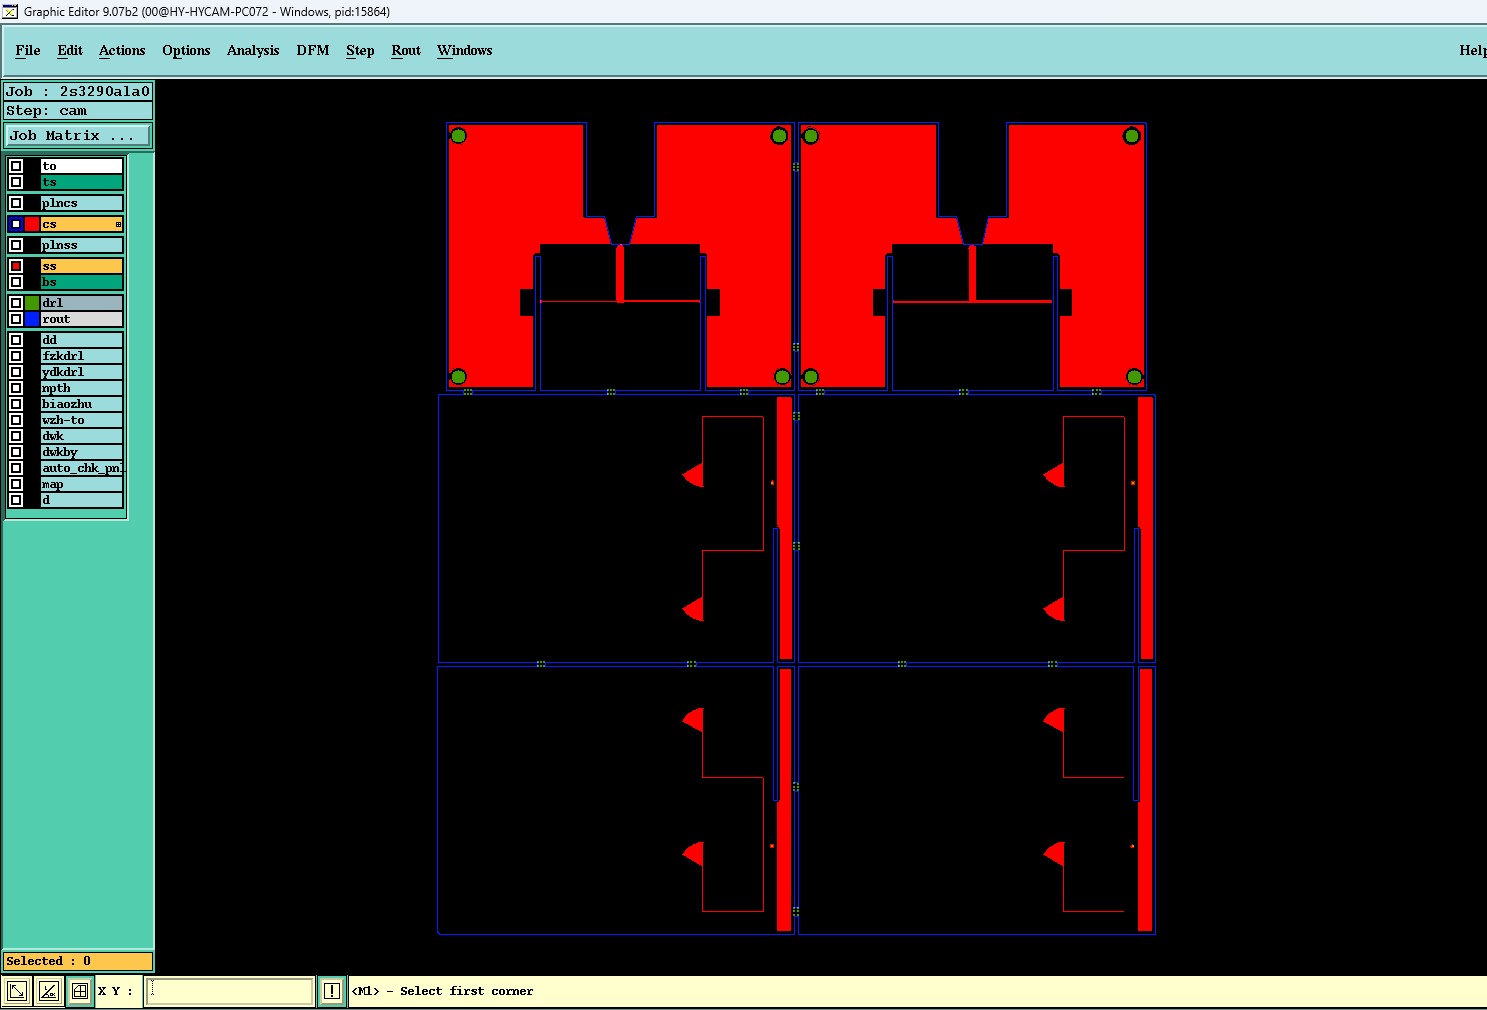1487x1010 pixels.
Task: Click the Graphic Editor title bar icon
Action: click(x=10, y=12)
